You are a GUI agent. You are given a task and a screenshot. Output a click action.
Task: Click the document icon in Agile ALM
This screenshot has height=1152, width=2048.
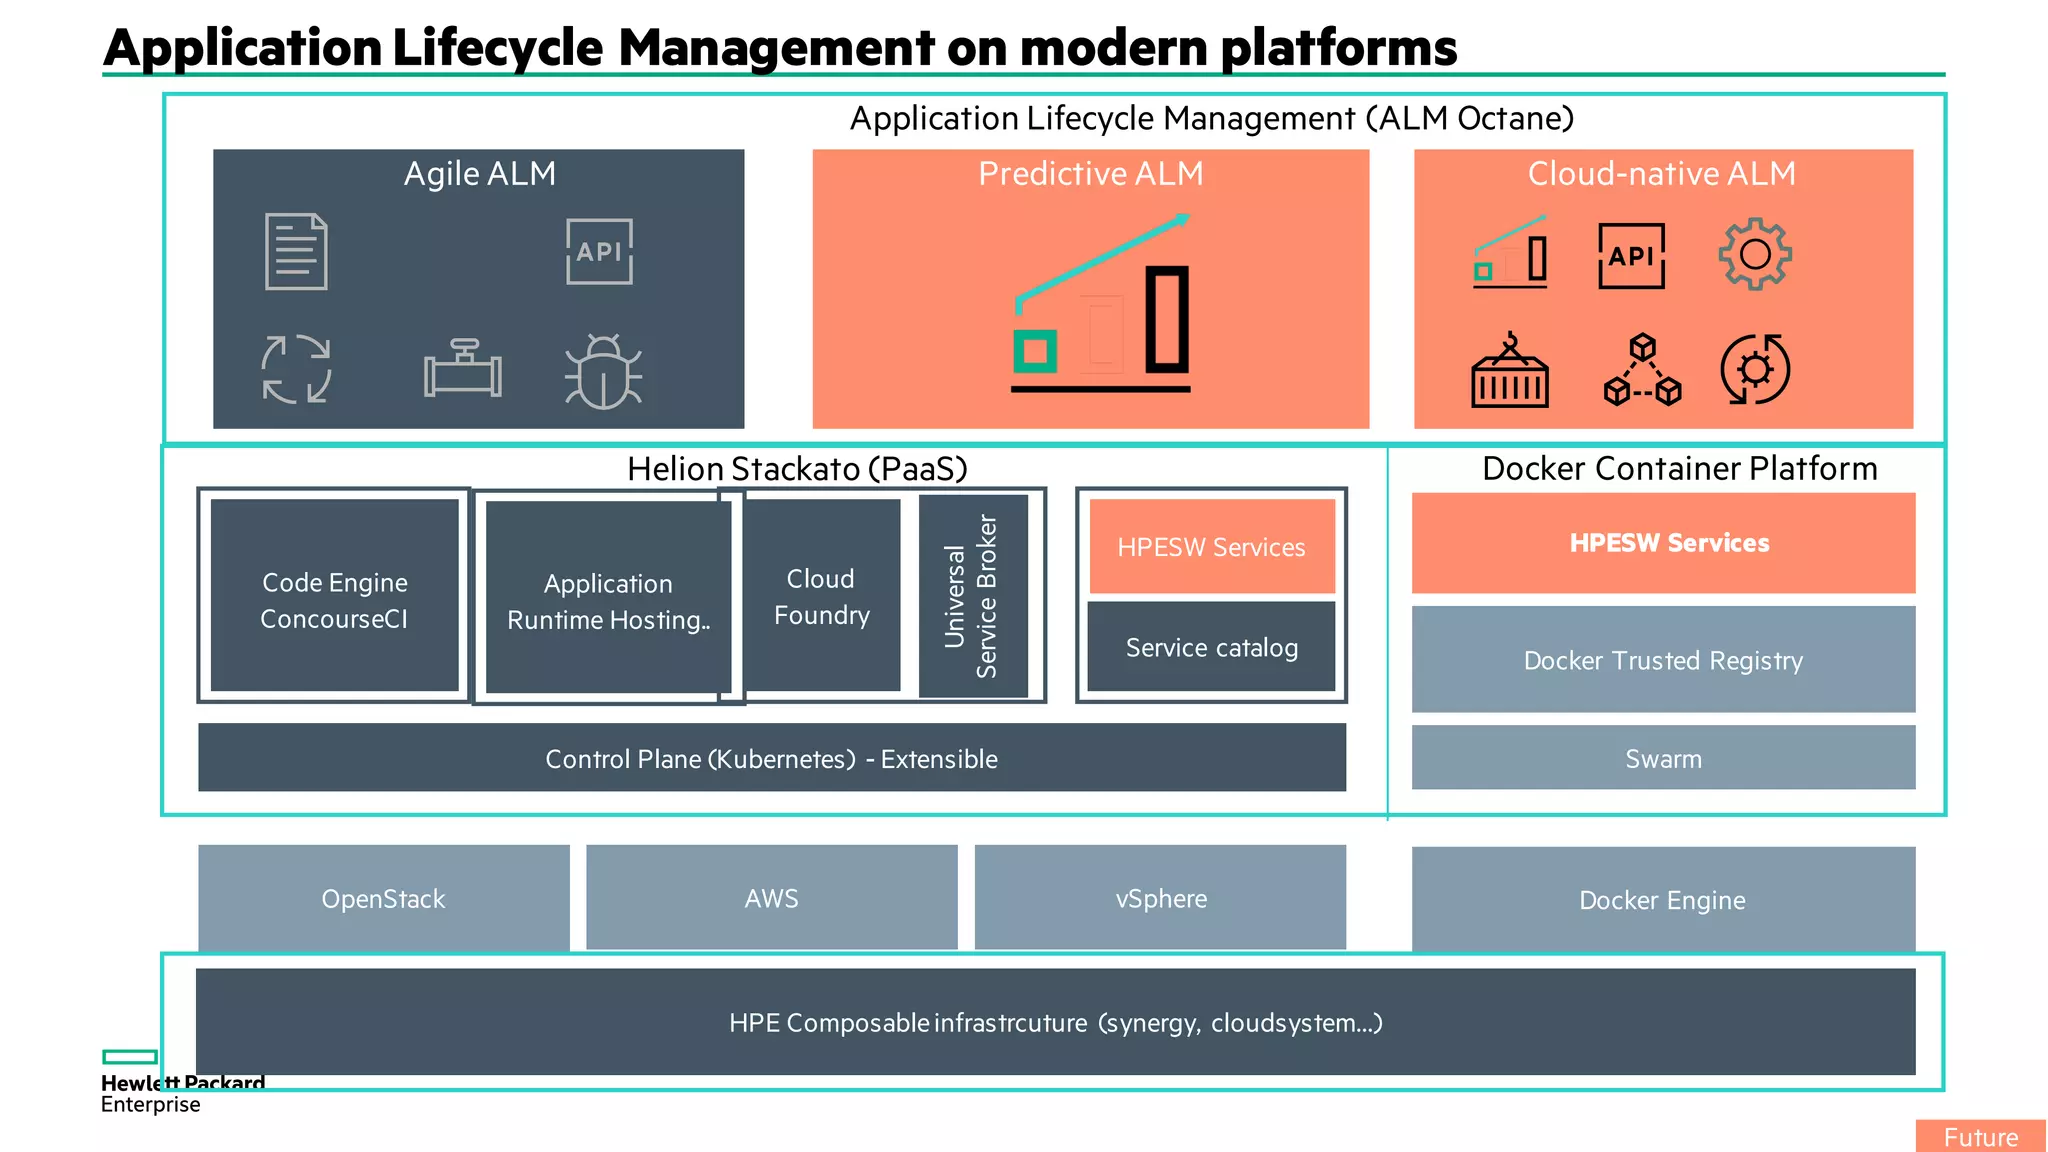point(296,252)
